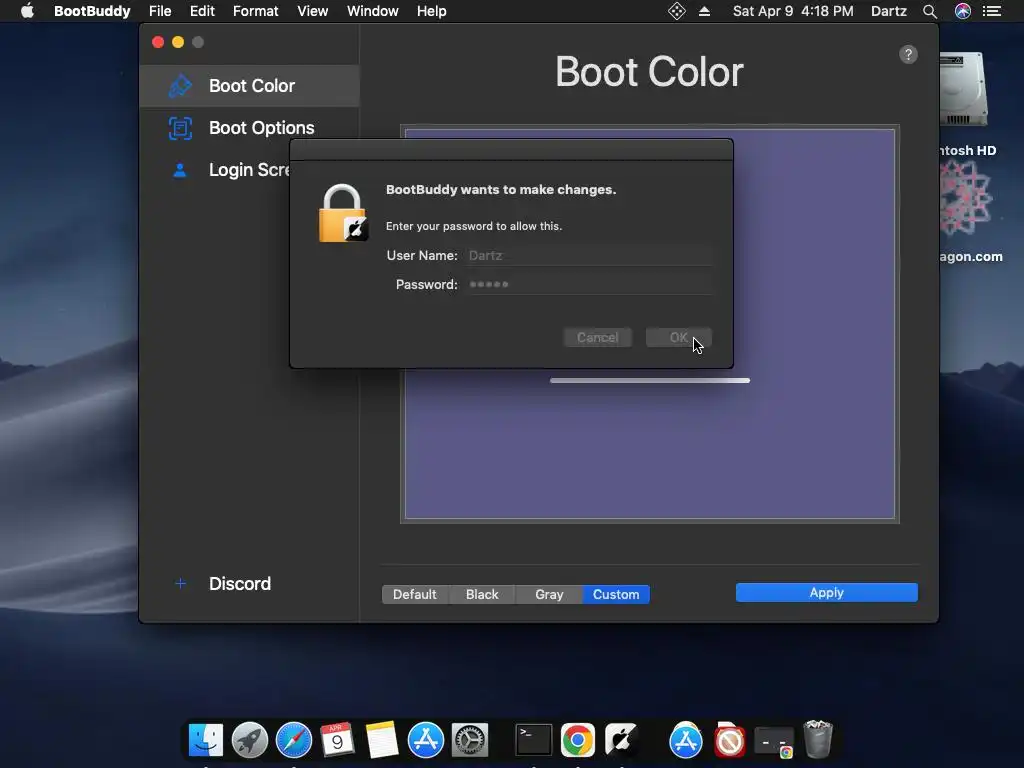
Task: Click the plus icon beside Discord
Action: (x=181, y=583)
